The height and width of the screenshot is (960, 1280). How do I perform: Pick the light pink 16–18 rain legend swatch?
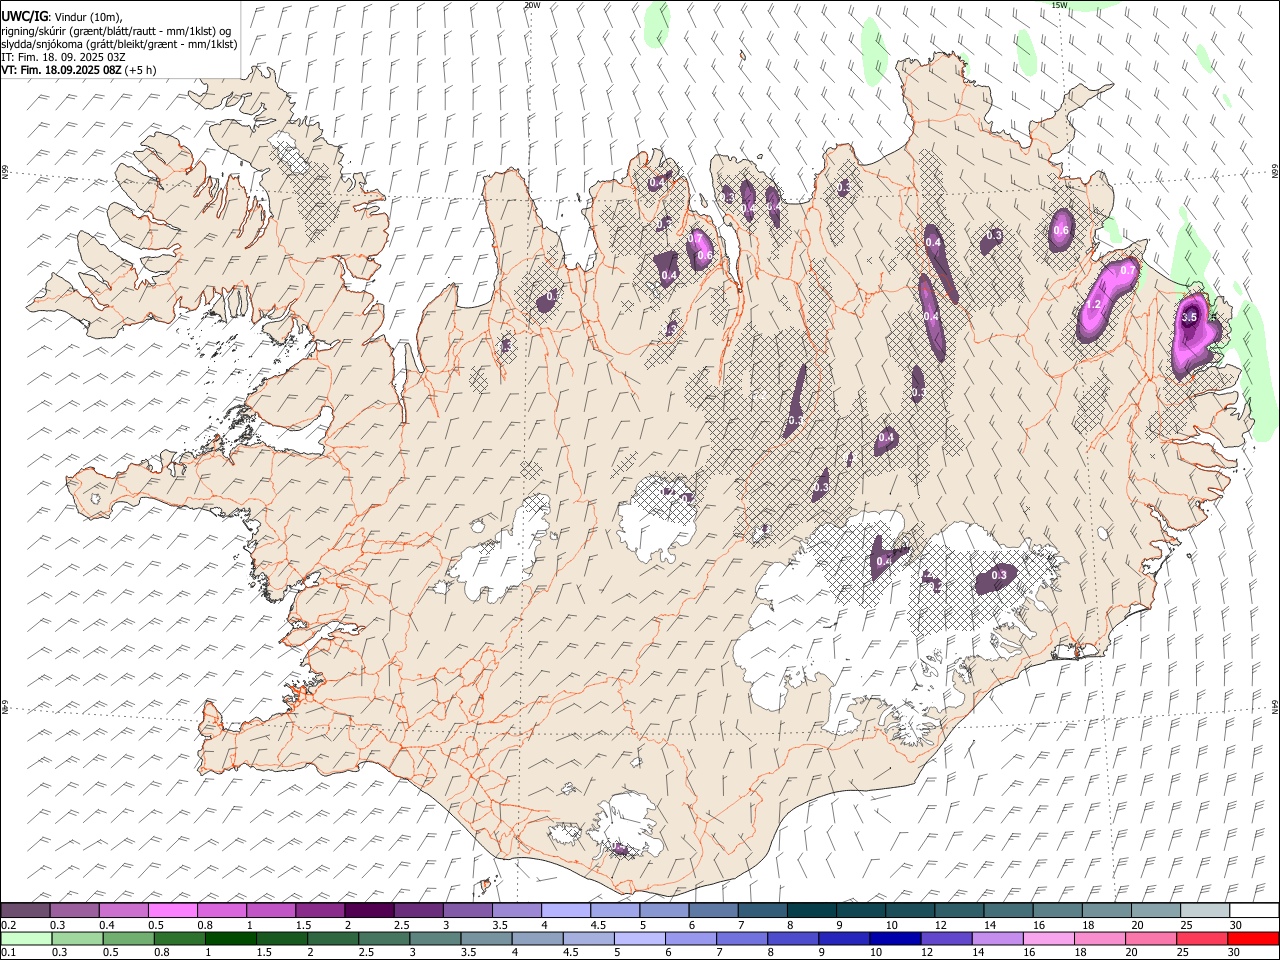(x=1048, y=938)
